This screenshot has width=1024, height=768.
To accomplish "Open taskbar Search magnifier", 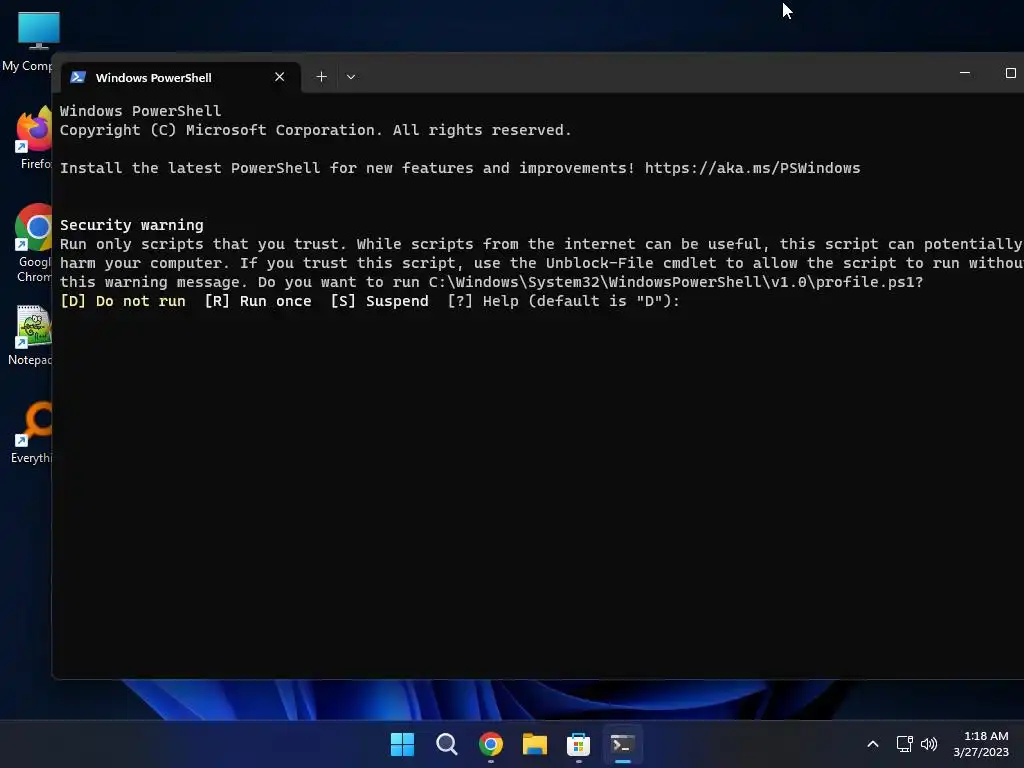I will [447, 744].
